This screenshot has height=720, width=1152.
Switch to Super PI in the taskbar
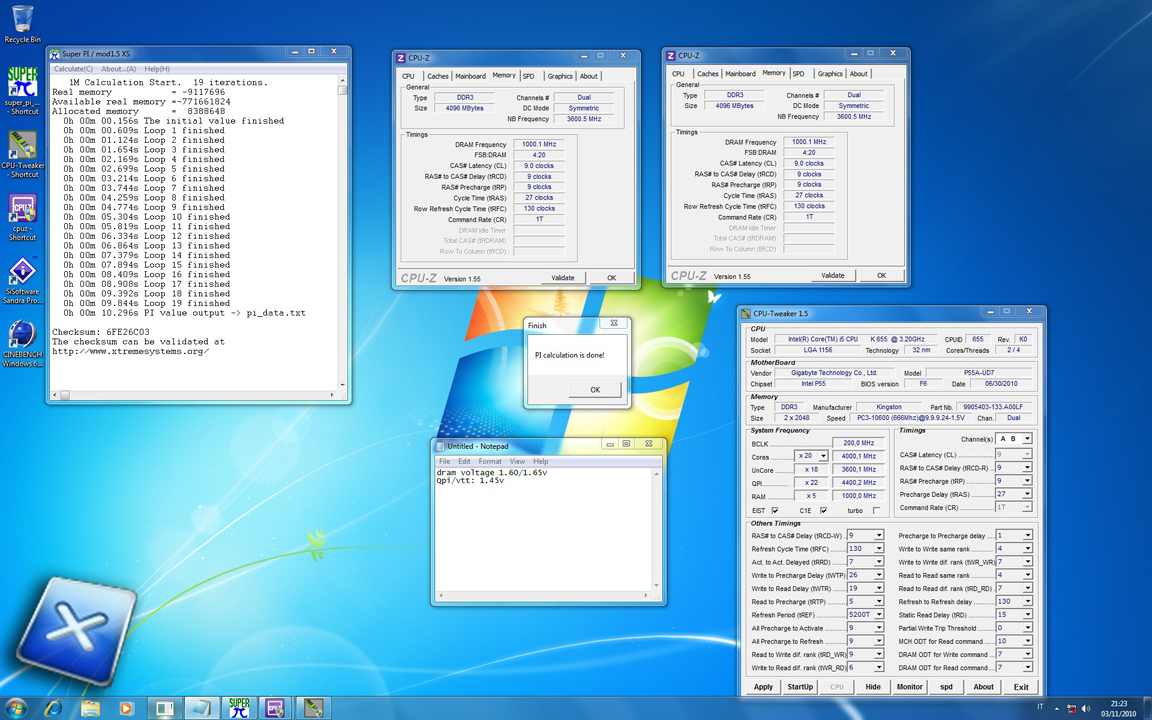point(238,707)
